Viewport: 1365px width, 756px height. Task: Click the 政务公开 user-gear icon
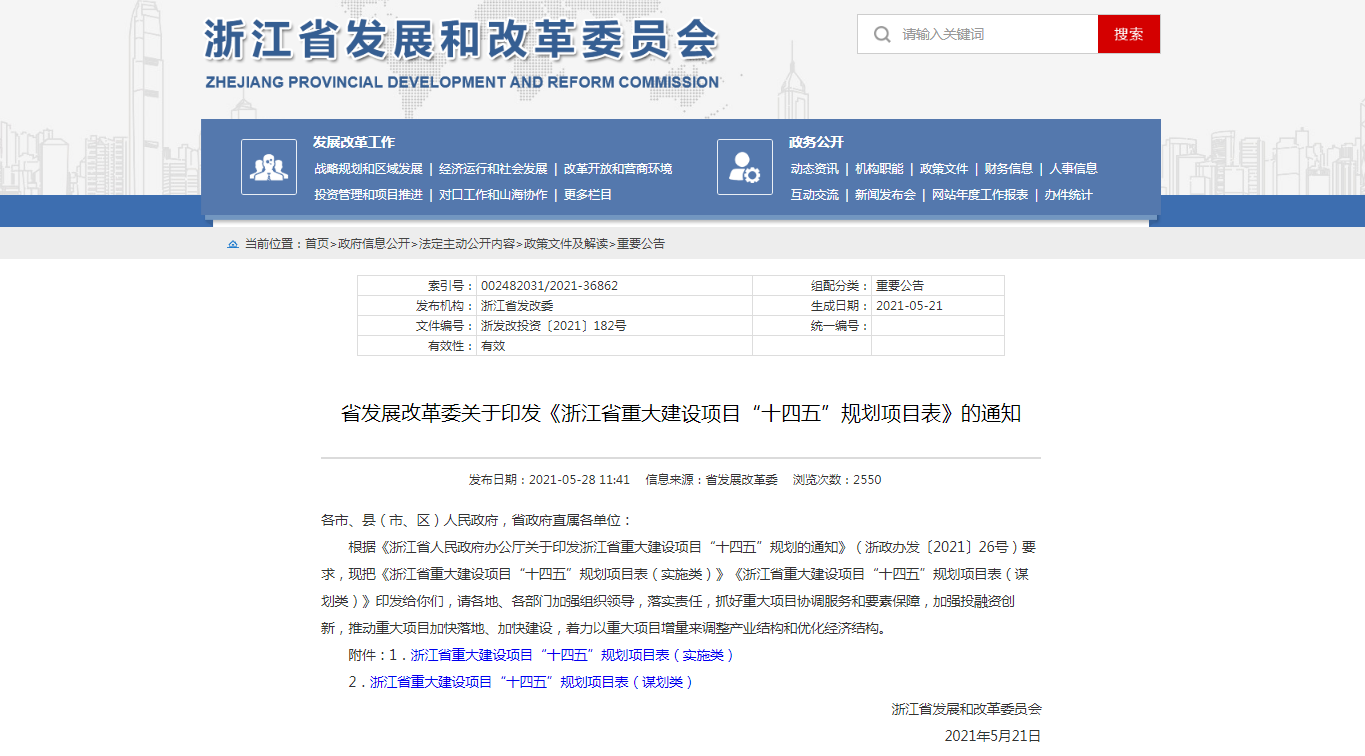click(x=745, y=167)
